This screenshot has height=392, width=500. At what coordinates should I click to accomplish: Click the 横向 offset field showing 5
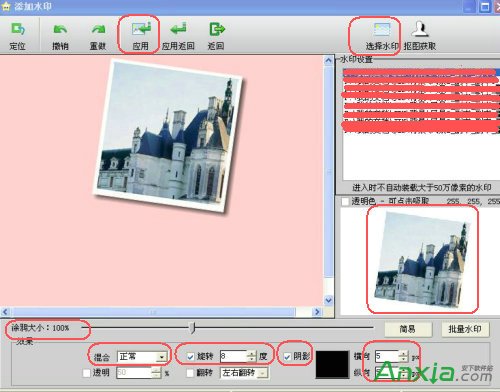[x=387, y=357]
